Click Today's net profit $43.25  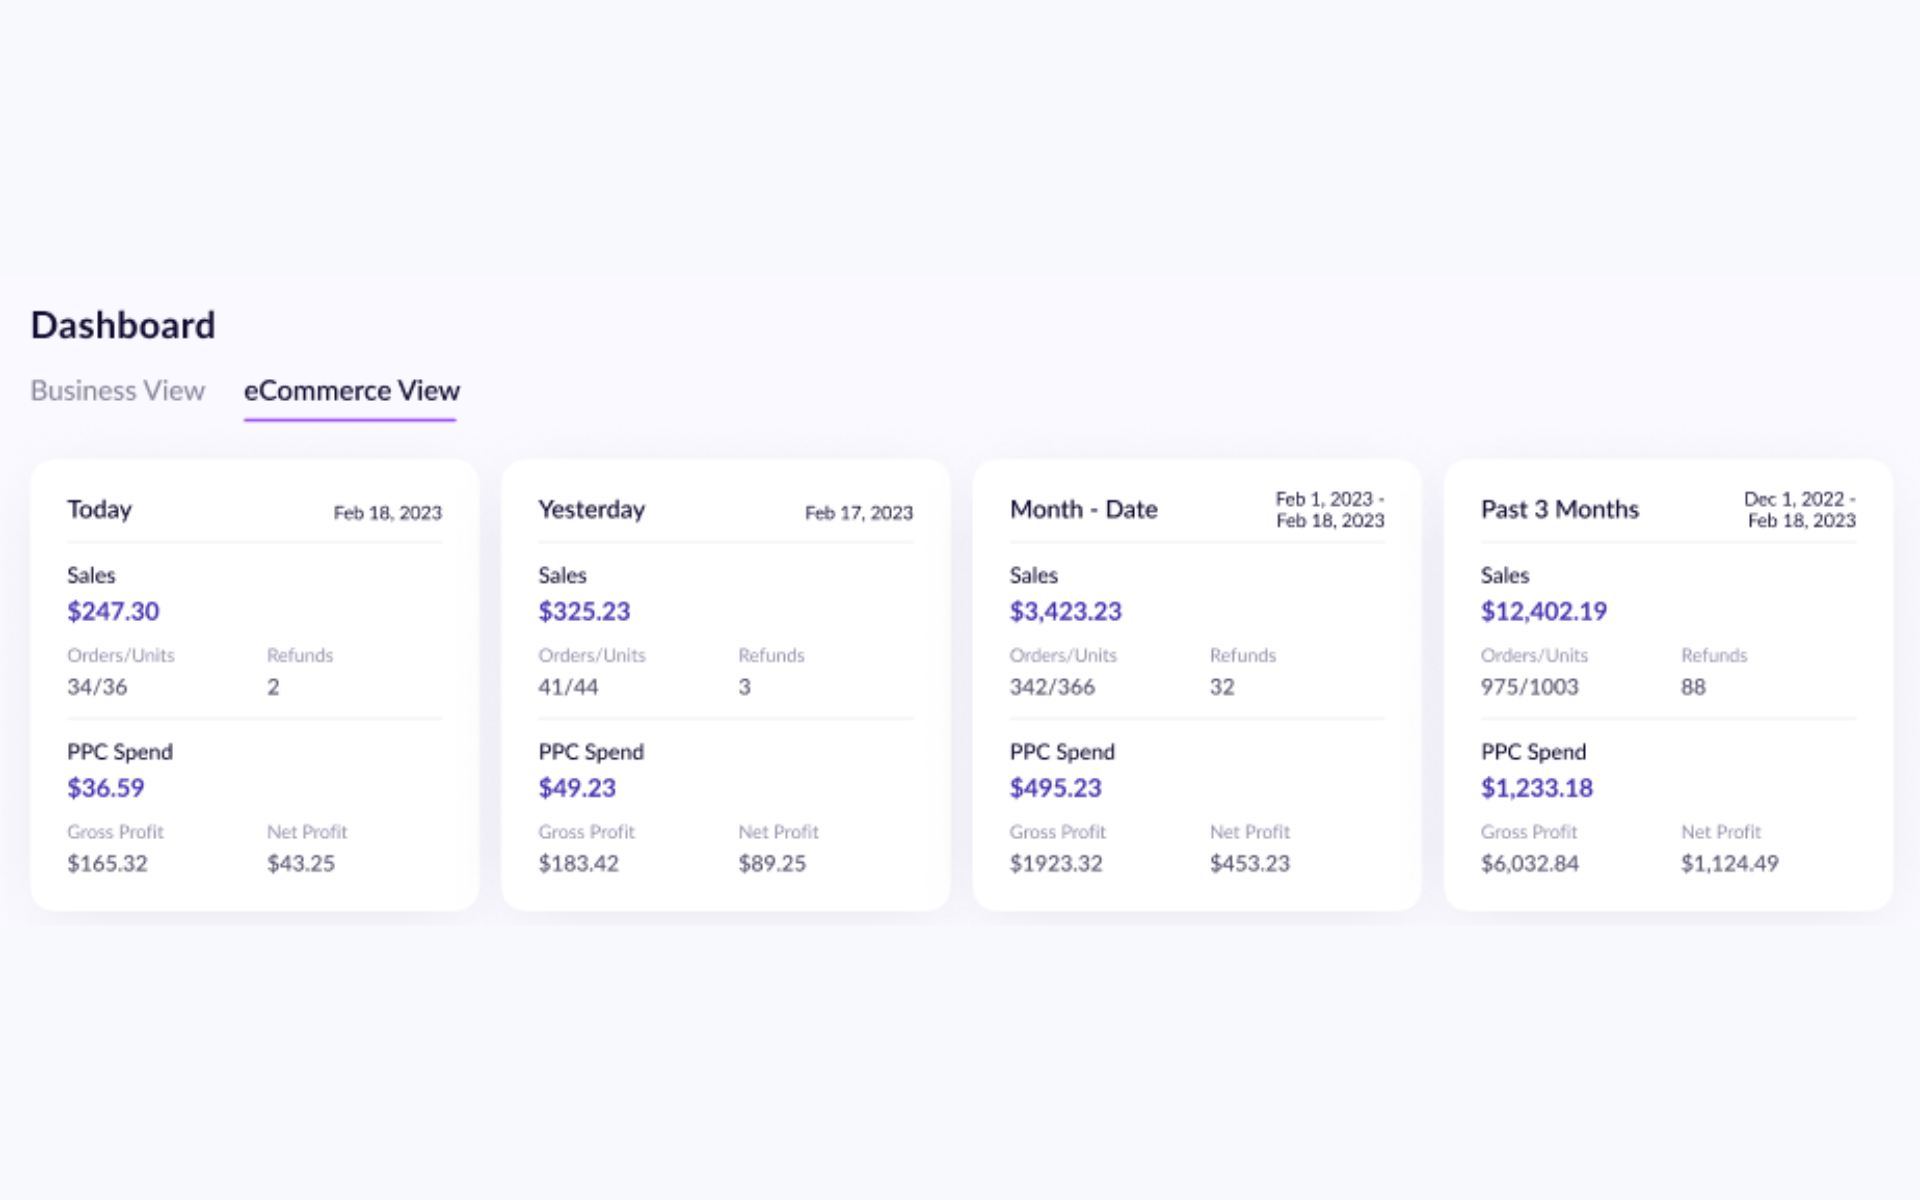300,863
